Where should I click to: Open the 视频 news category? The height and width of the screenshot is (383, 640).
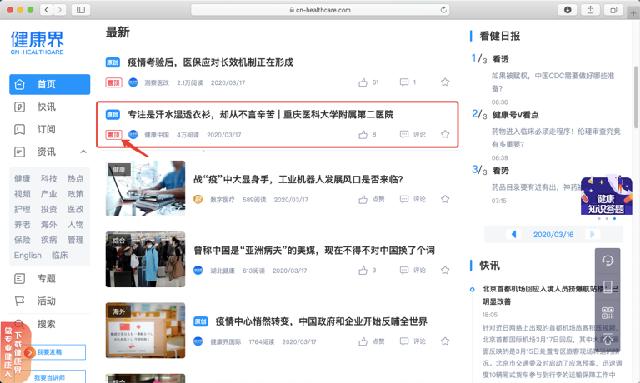click(x=22, y=194)
